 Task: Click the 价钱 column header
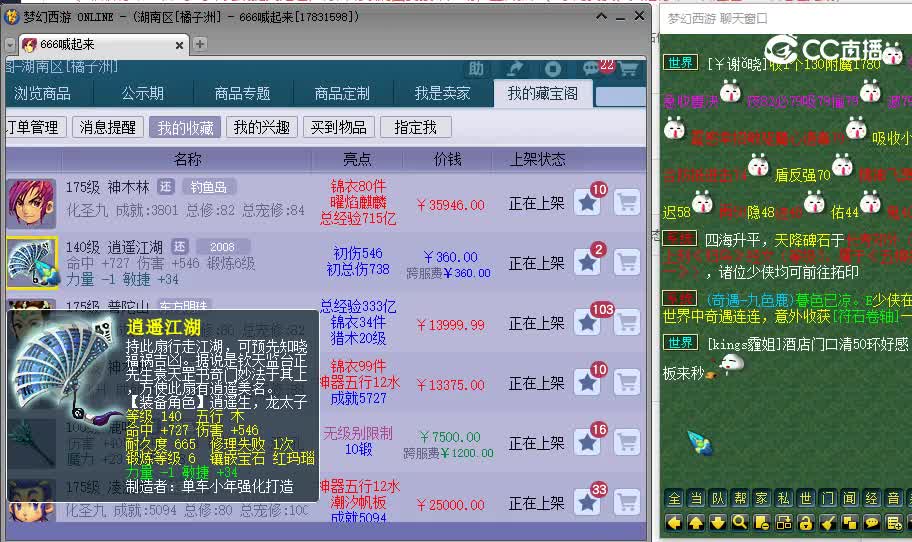[x=447, y=159]
